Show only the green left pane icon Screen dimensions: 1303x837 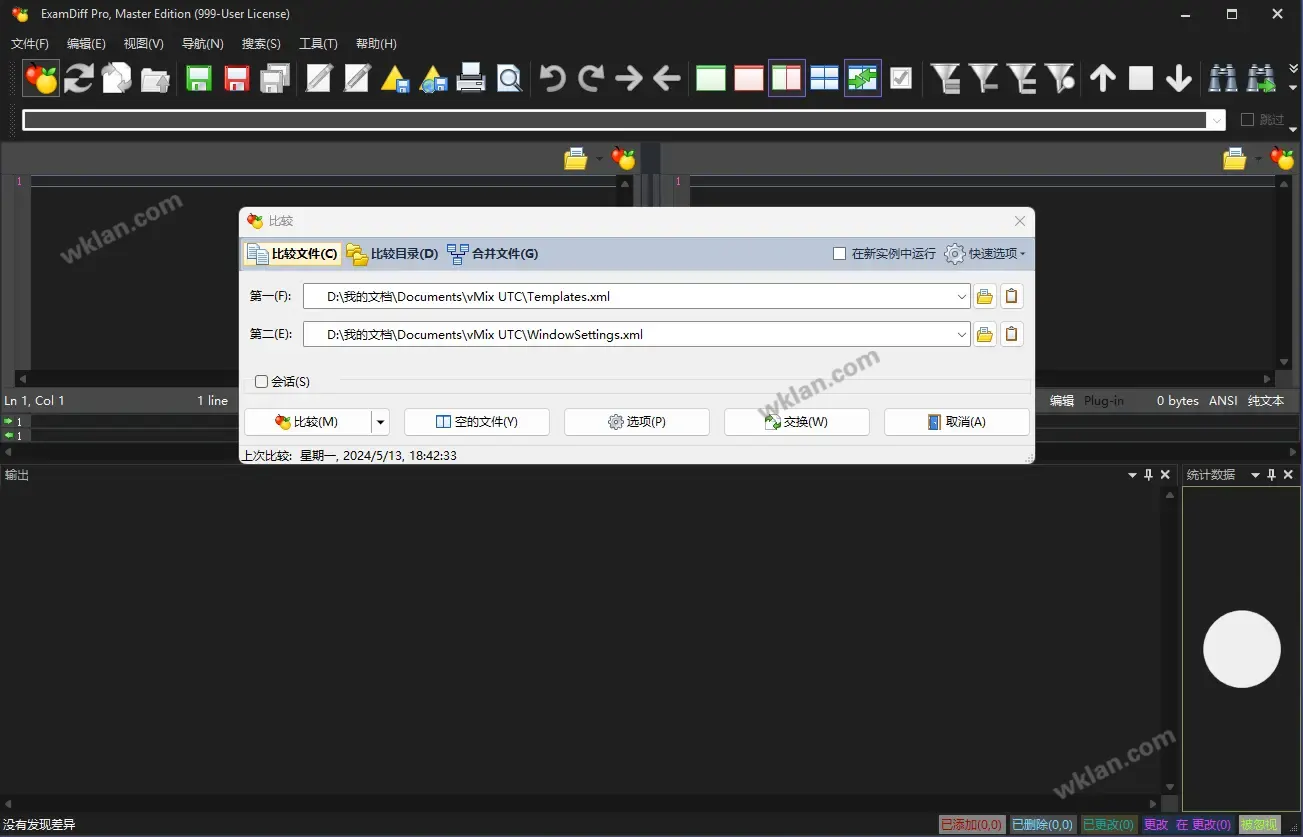coord(711,78)
